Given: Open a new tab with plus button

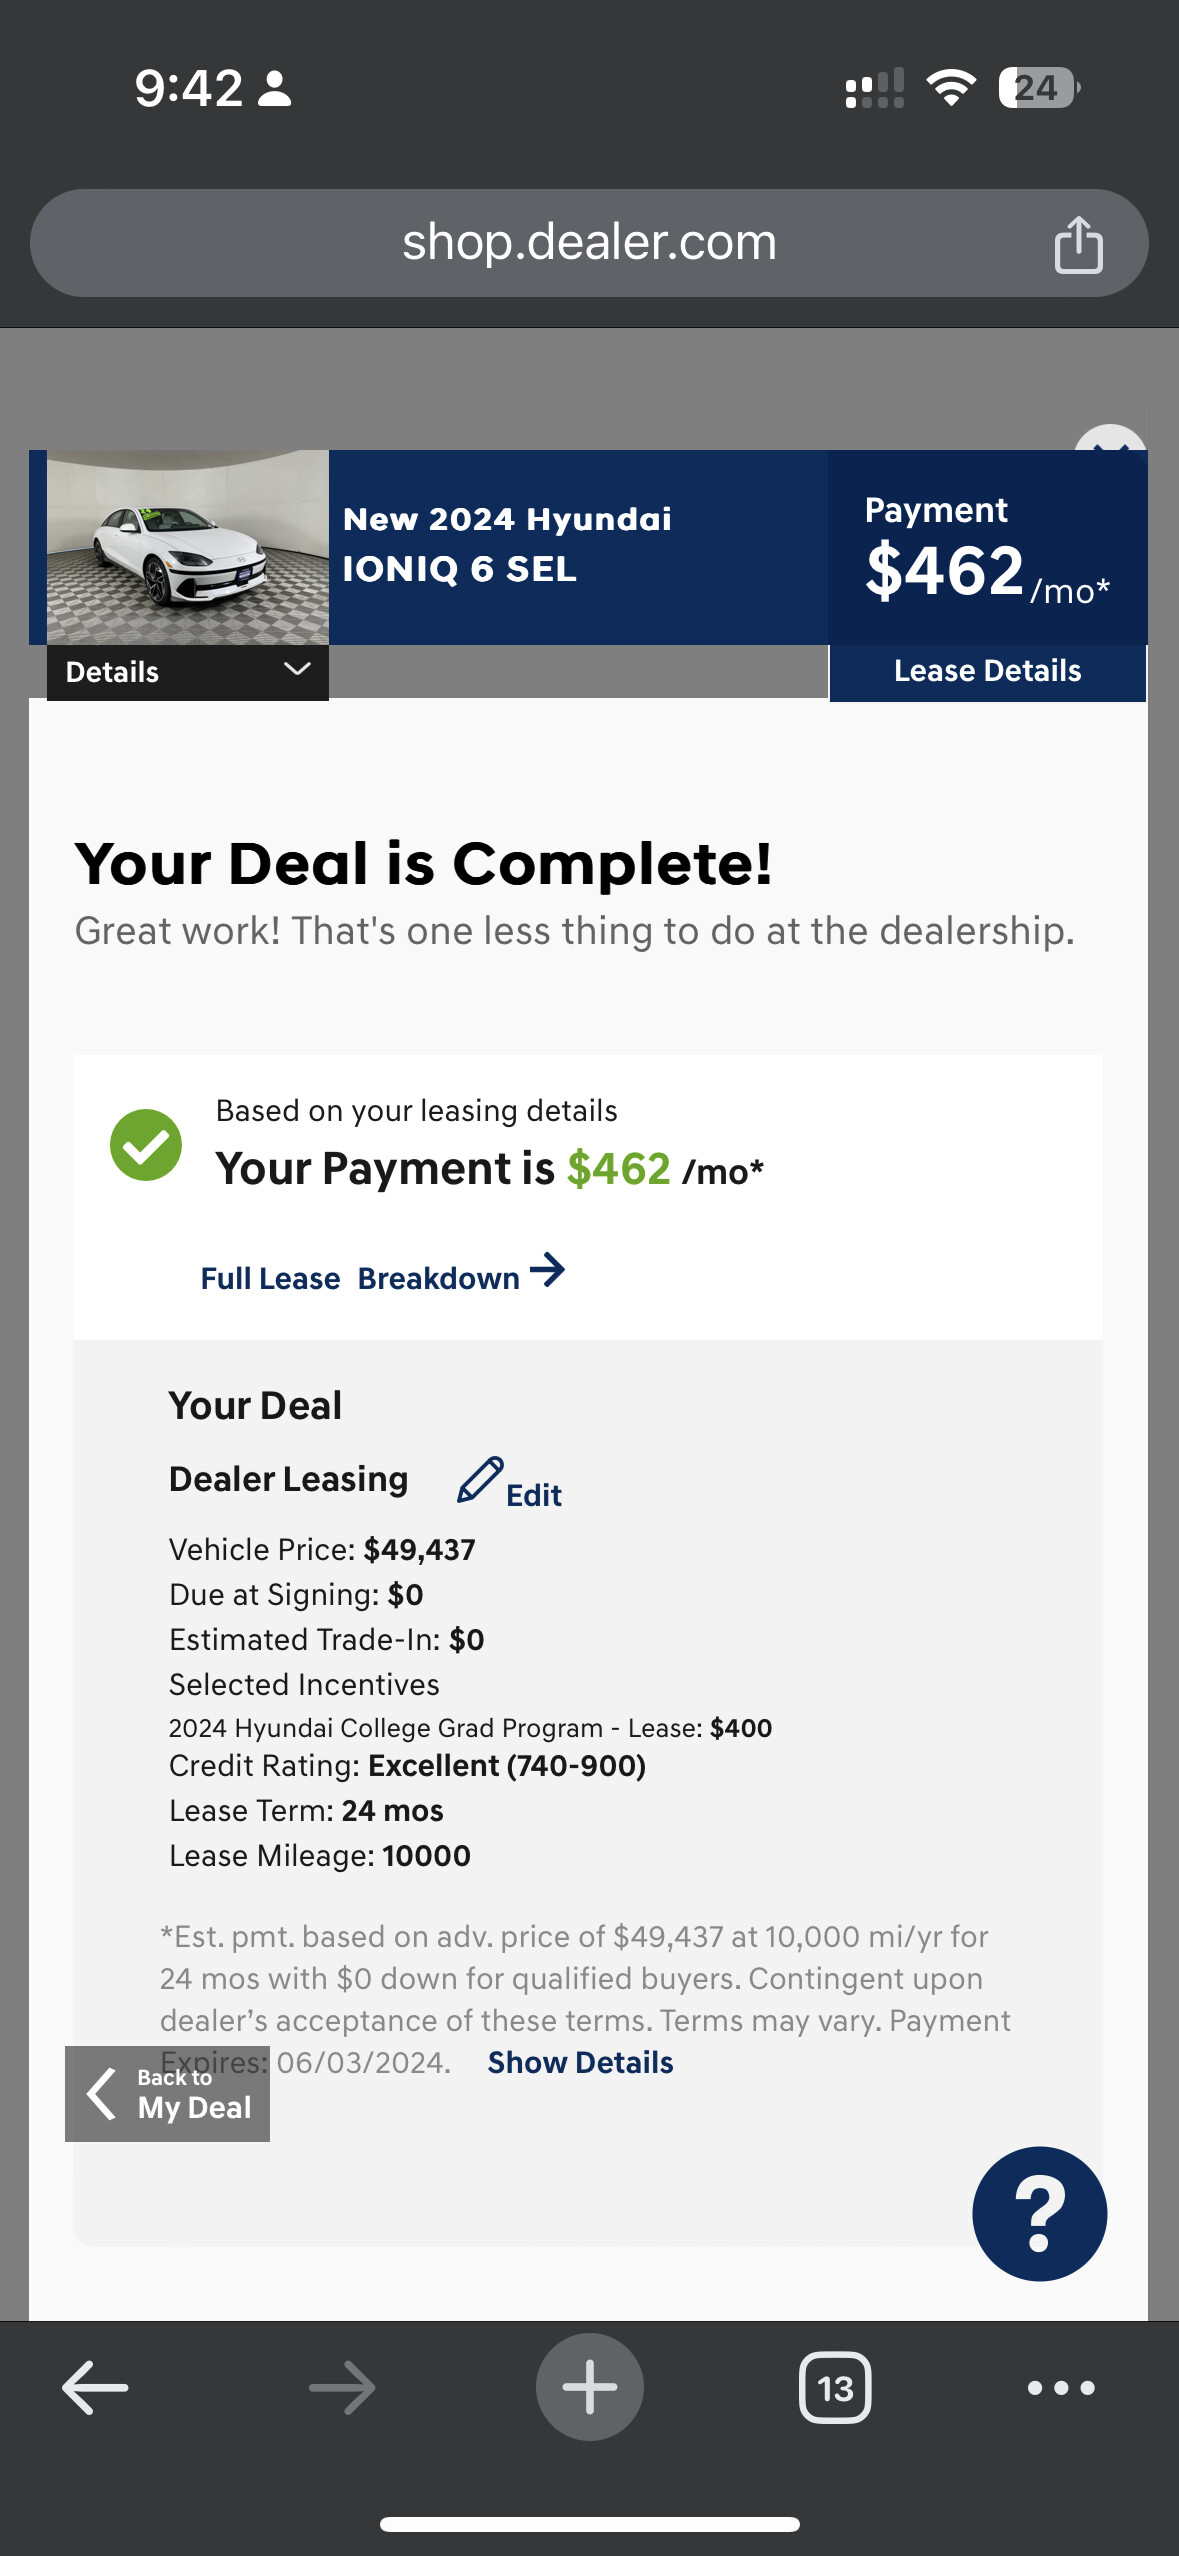Looking at the screenshot, I should (x=589, y=2387).
